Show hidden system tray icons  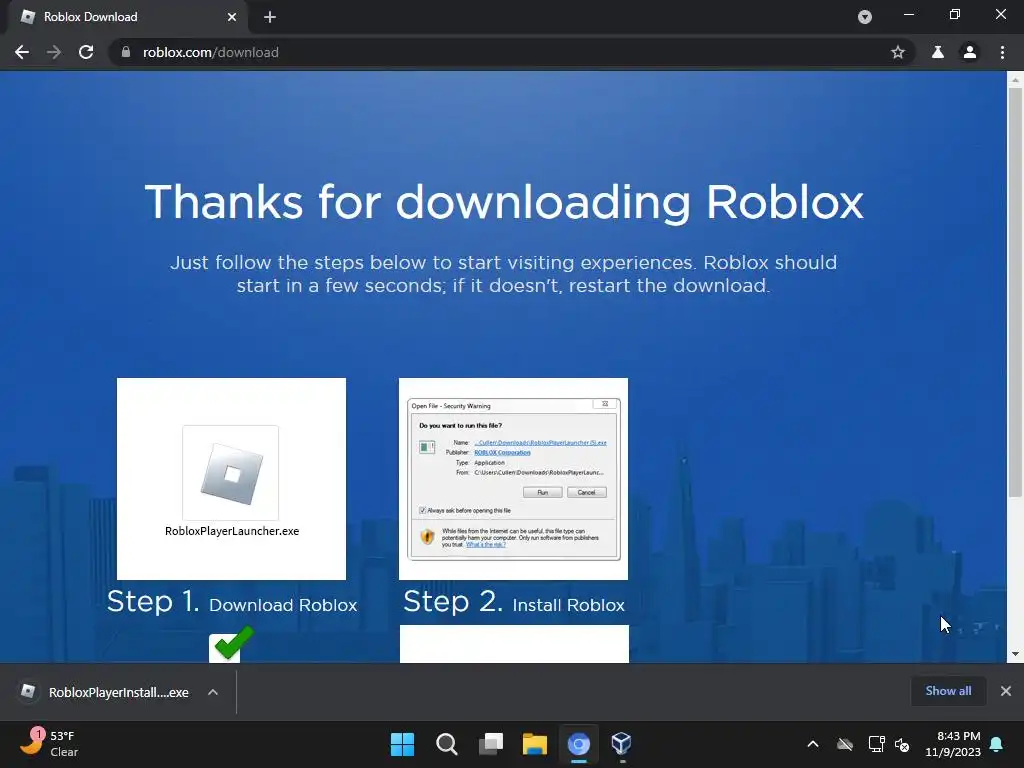(x=813, y=744)
